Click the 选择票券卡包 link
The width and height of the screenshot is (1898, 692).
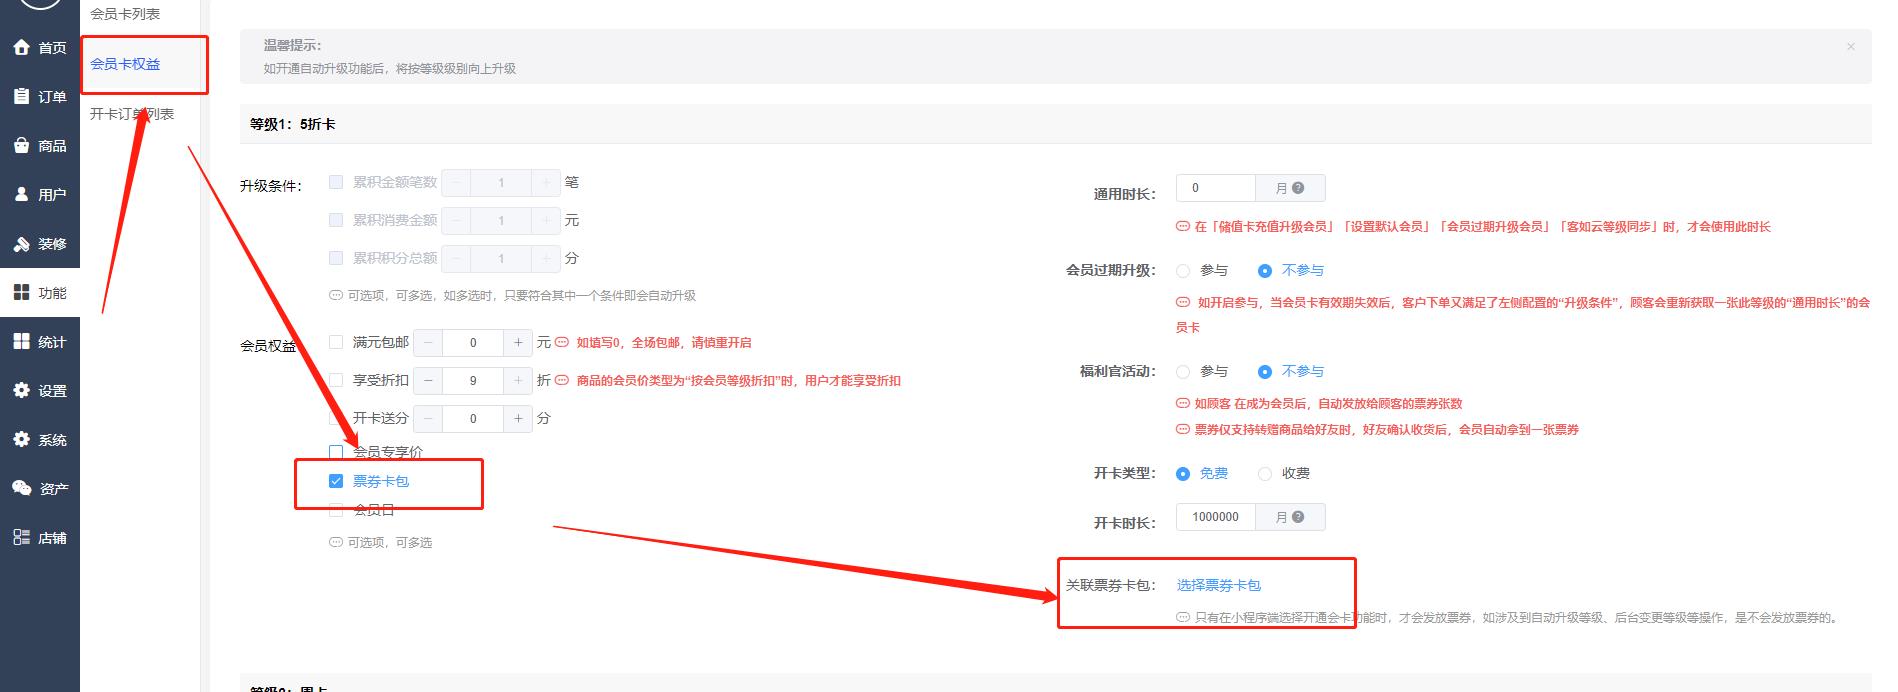1218,585
